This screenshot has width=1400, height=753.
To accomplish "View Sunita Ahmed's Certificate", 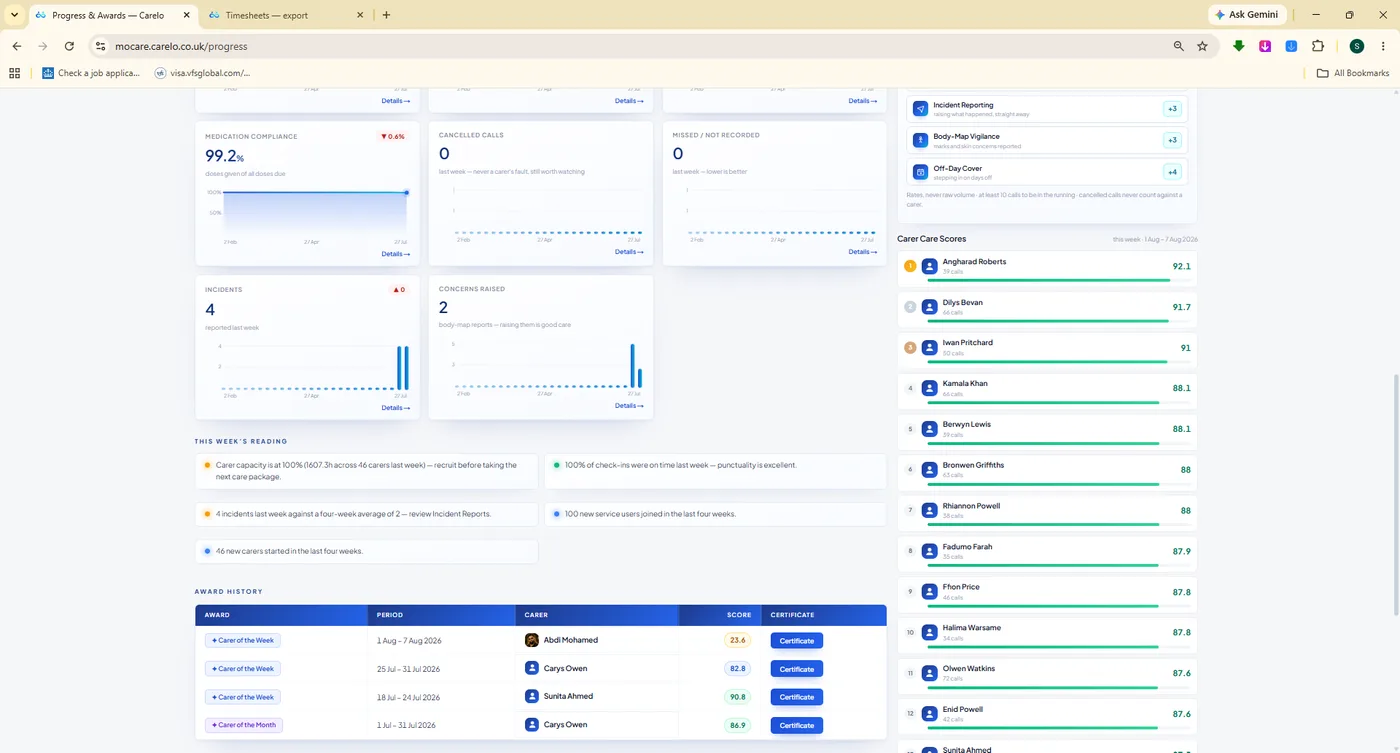I will click(x=796, y=697).
